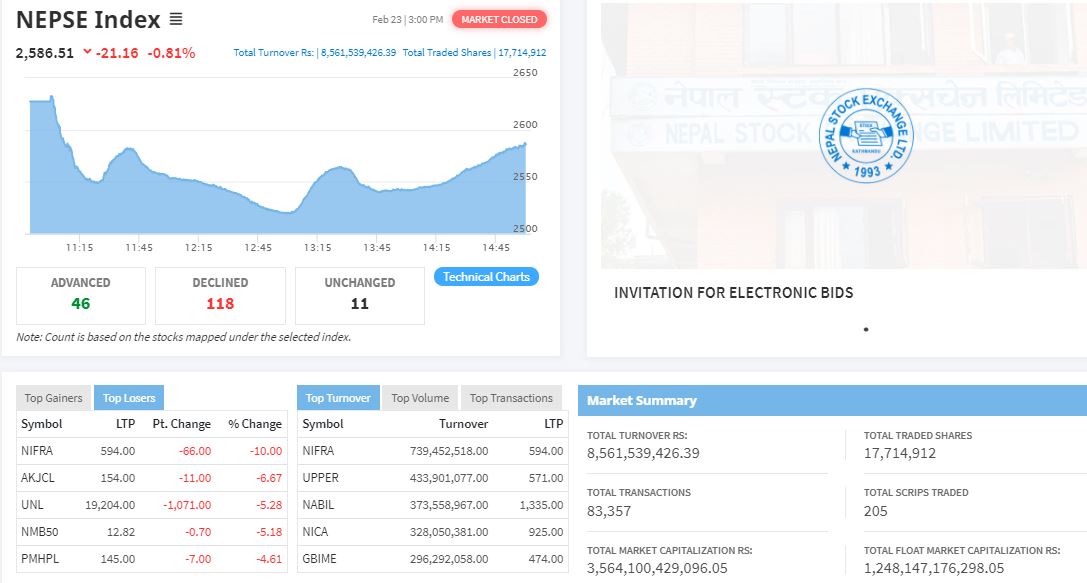Click the 2600 value label on chart axis
Screen dimensions: 1087x583
[525, 125]
